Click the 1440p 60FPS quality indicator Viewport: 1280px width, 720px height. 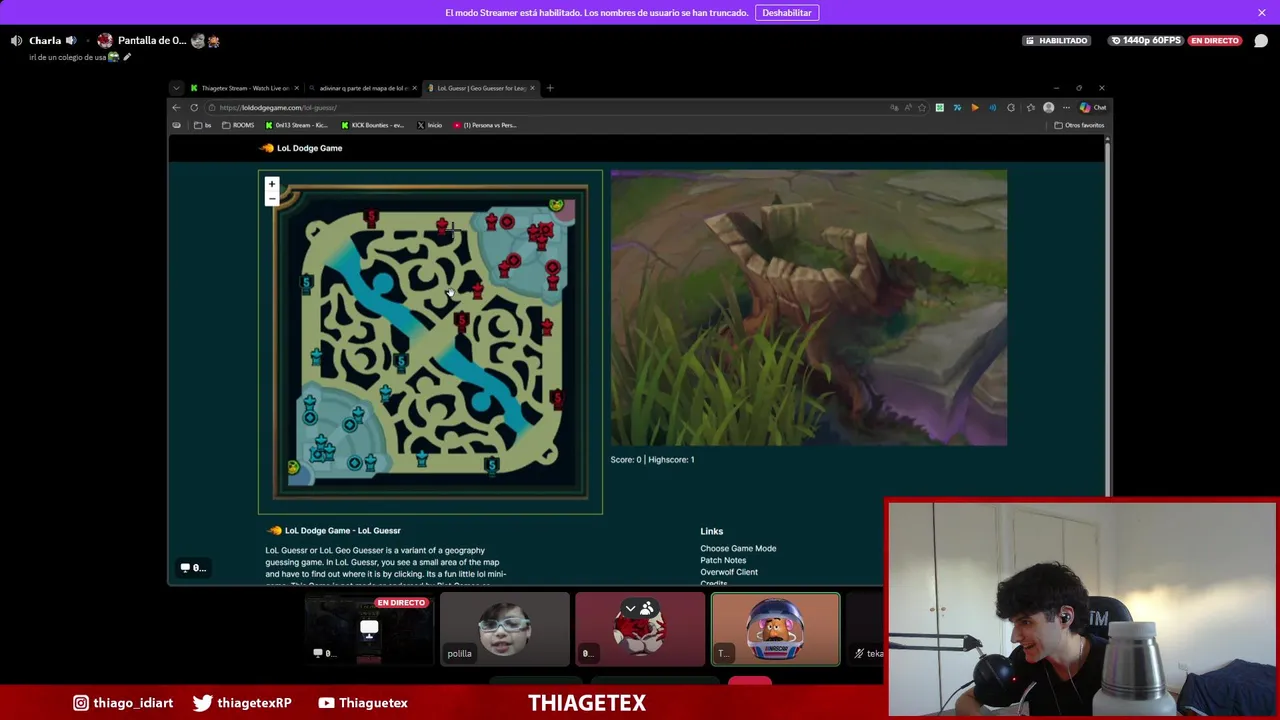coord(1146,41)
